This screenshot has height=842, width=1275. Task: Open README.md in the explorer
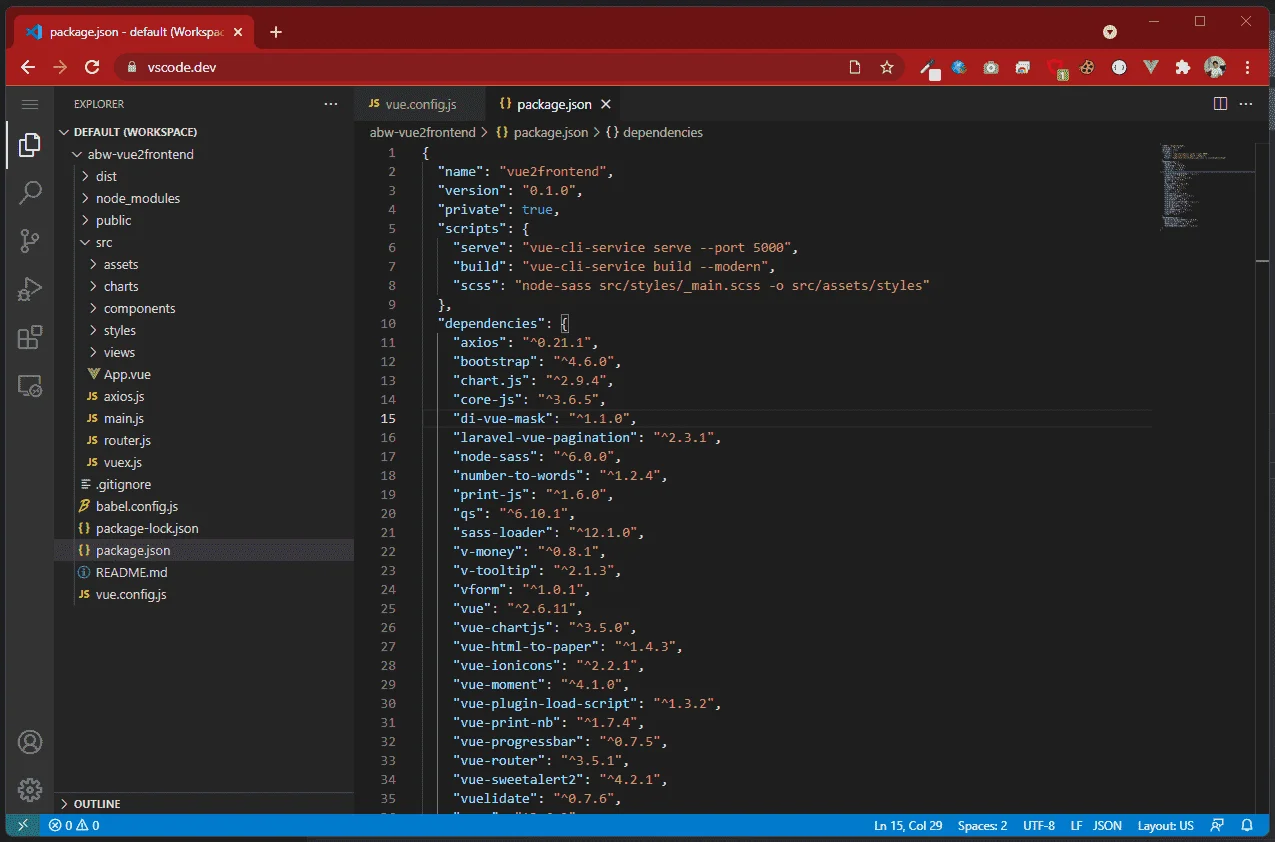coord(132,572)
